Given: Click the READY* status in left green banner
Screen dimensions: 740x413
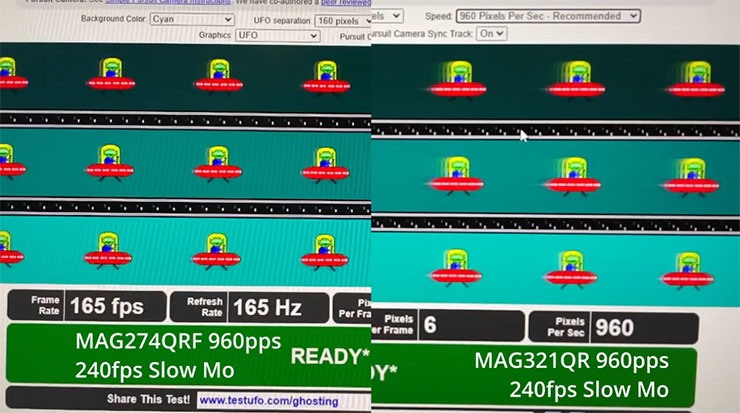Looking at the screenshot, I should point(330,356).
